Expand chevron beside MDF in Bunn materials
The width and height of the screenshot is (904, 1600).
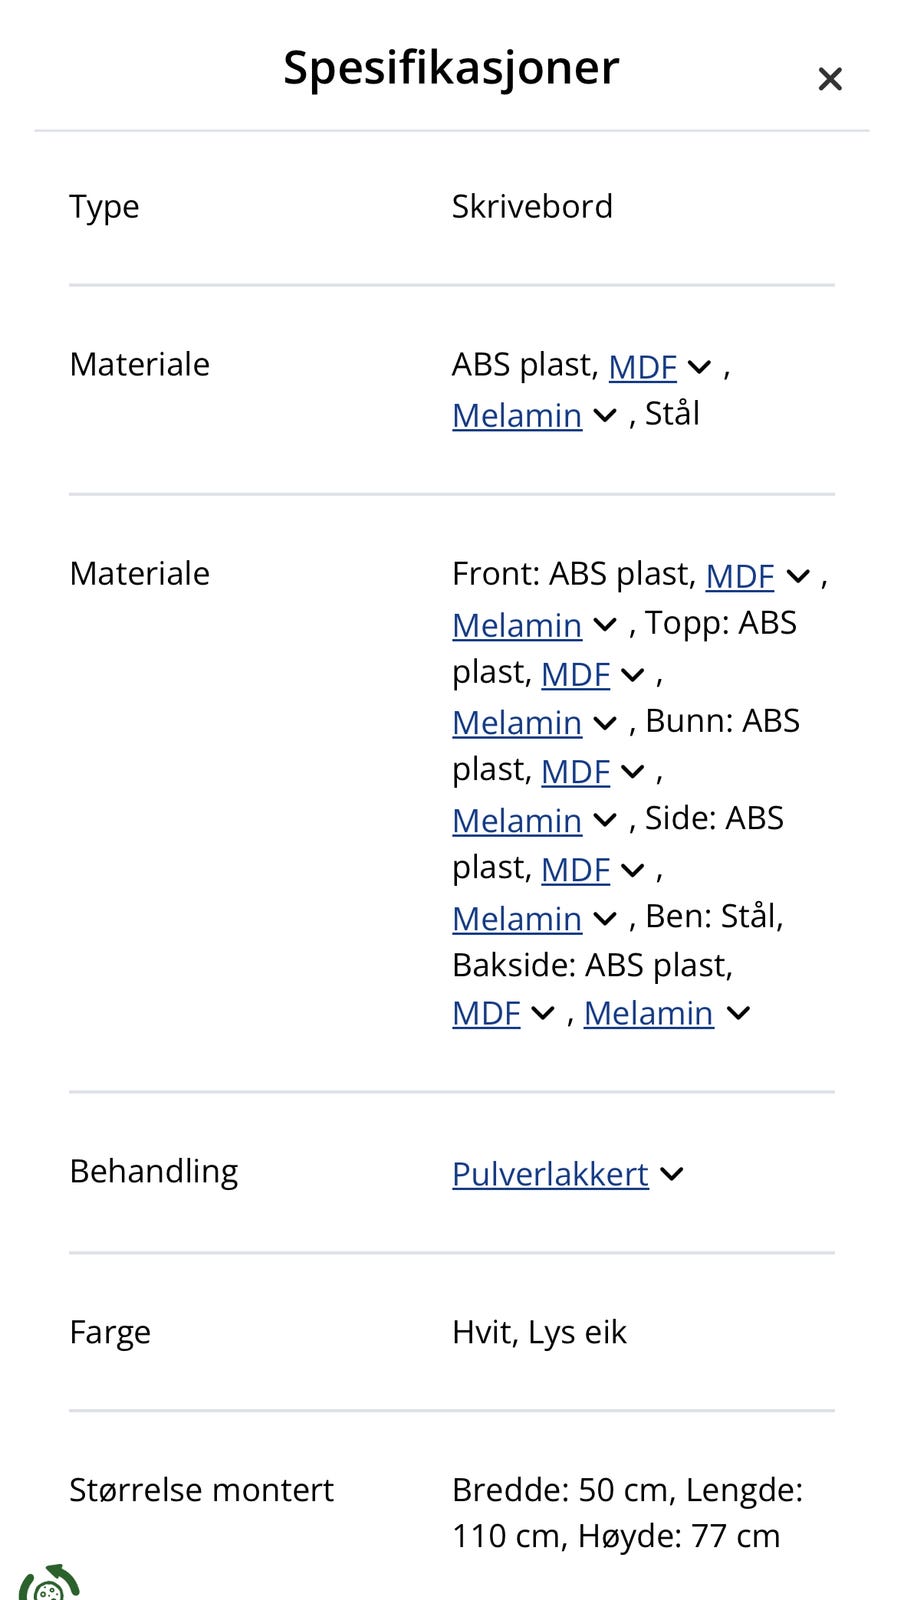tap(633, 771)
